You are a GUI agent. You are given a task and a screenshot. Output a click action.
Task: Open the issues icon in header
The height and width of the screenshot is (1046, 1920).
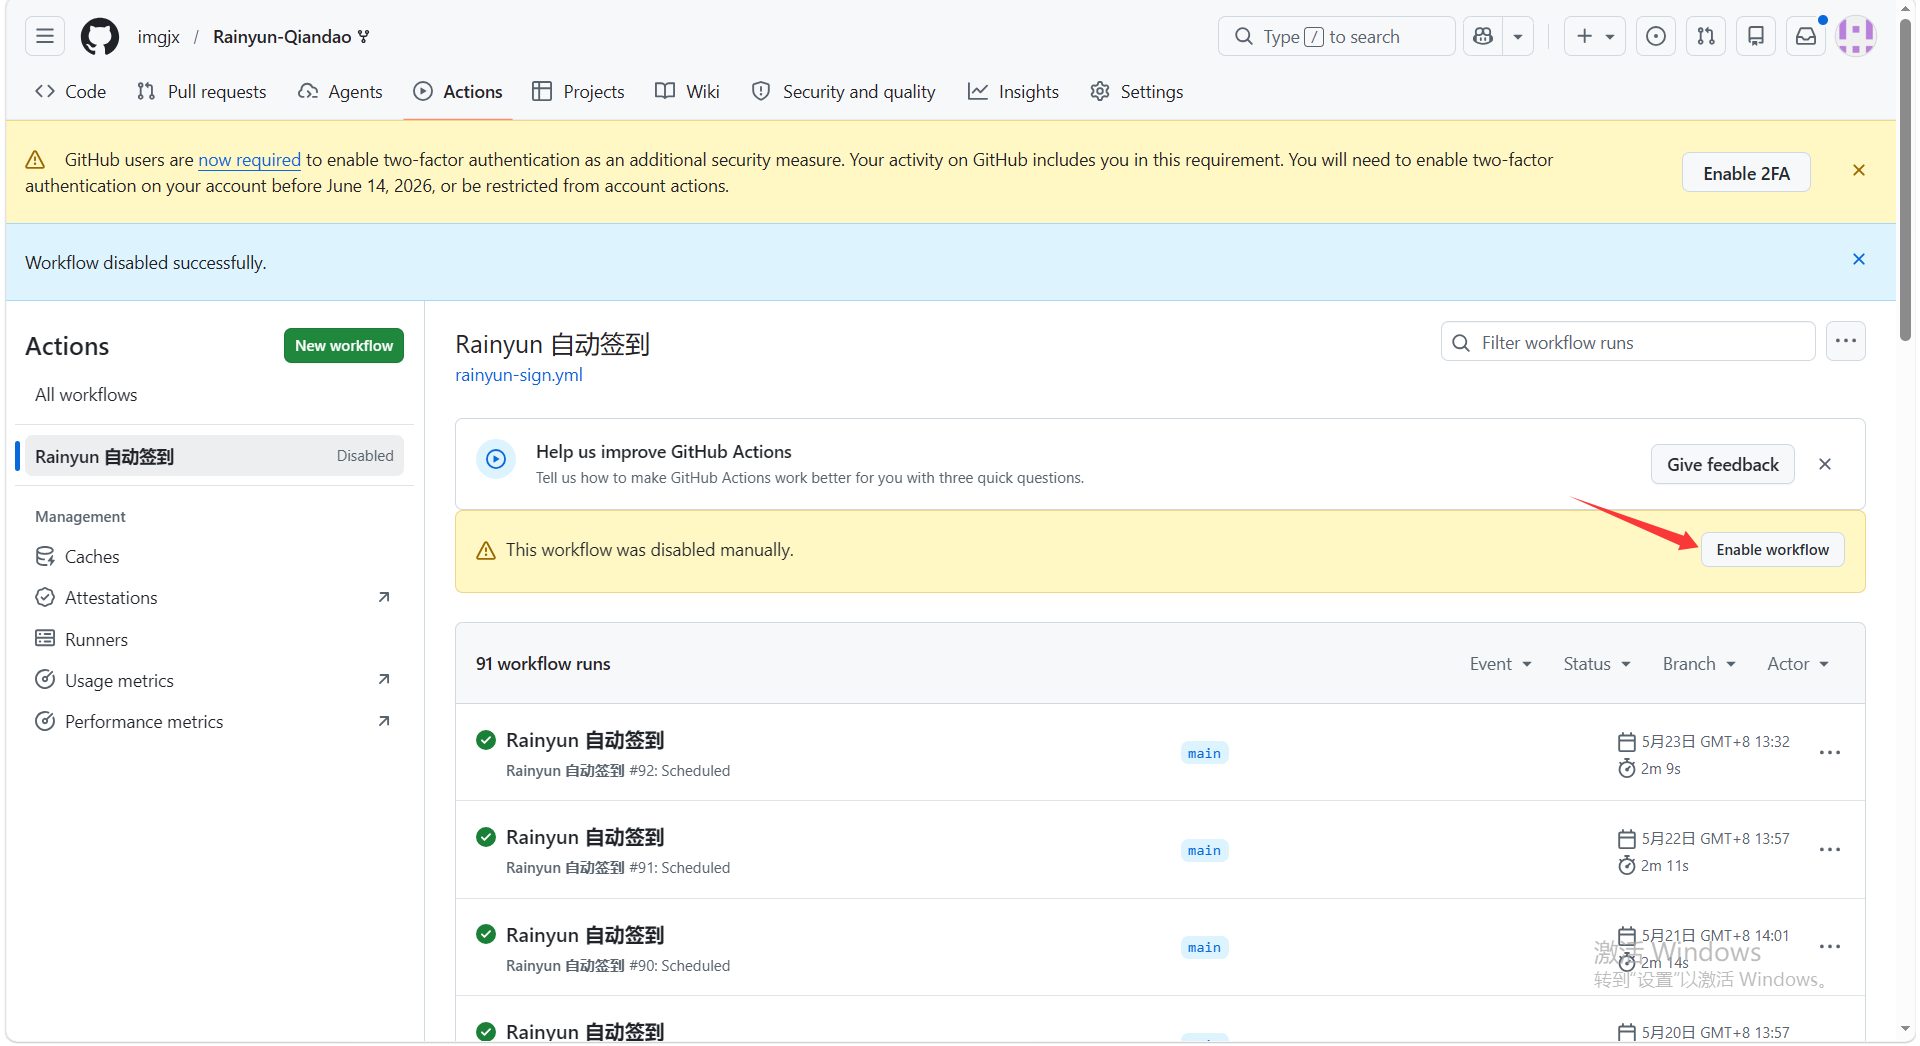1656,37
